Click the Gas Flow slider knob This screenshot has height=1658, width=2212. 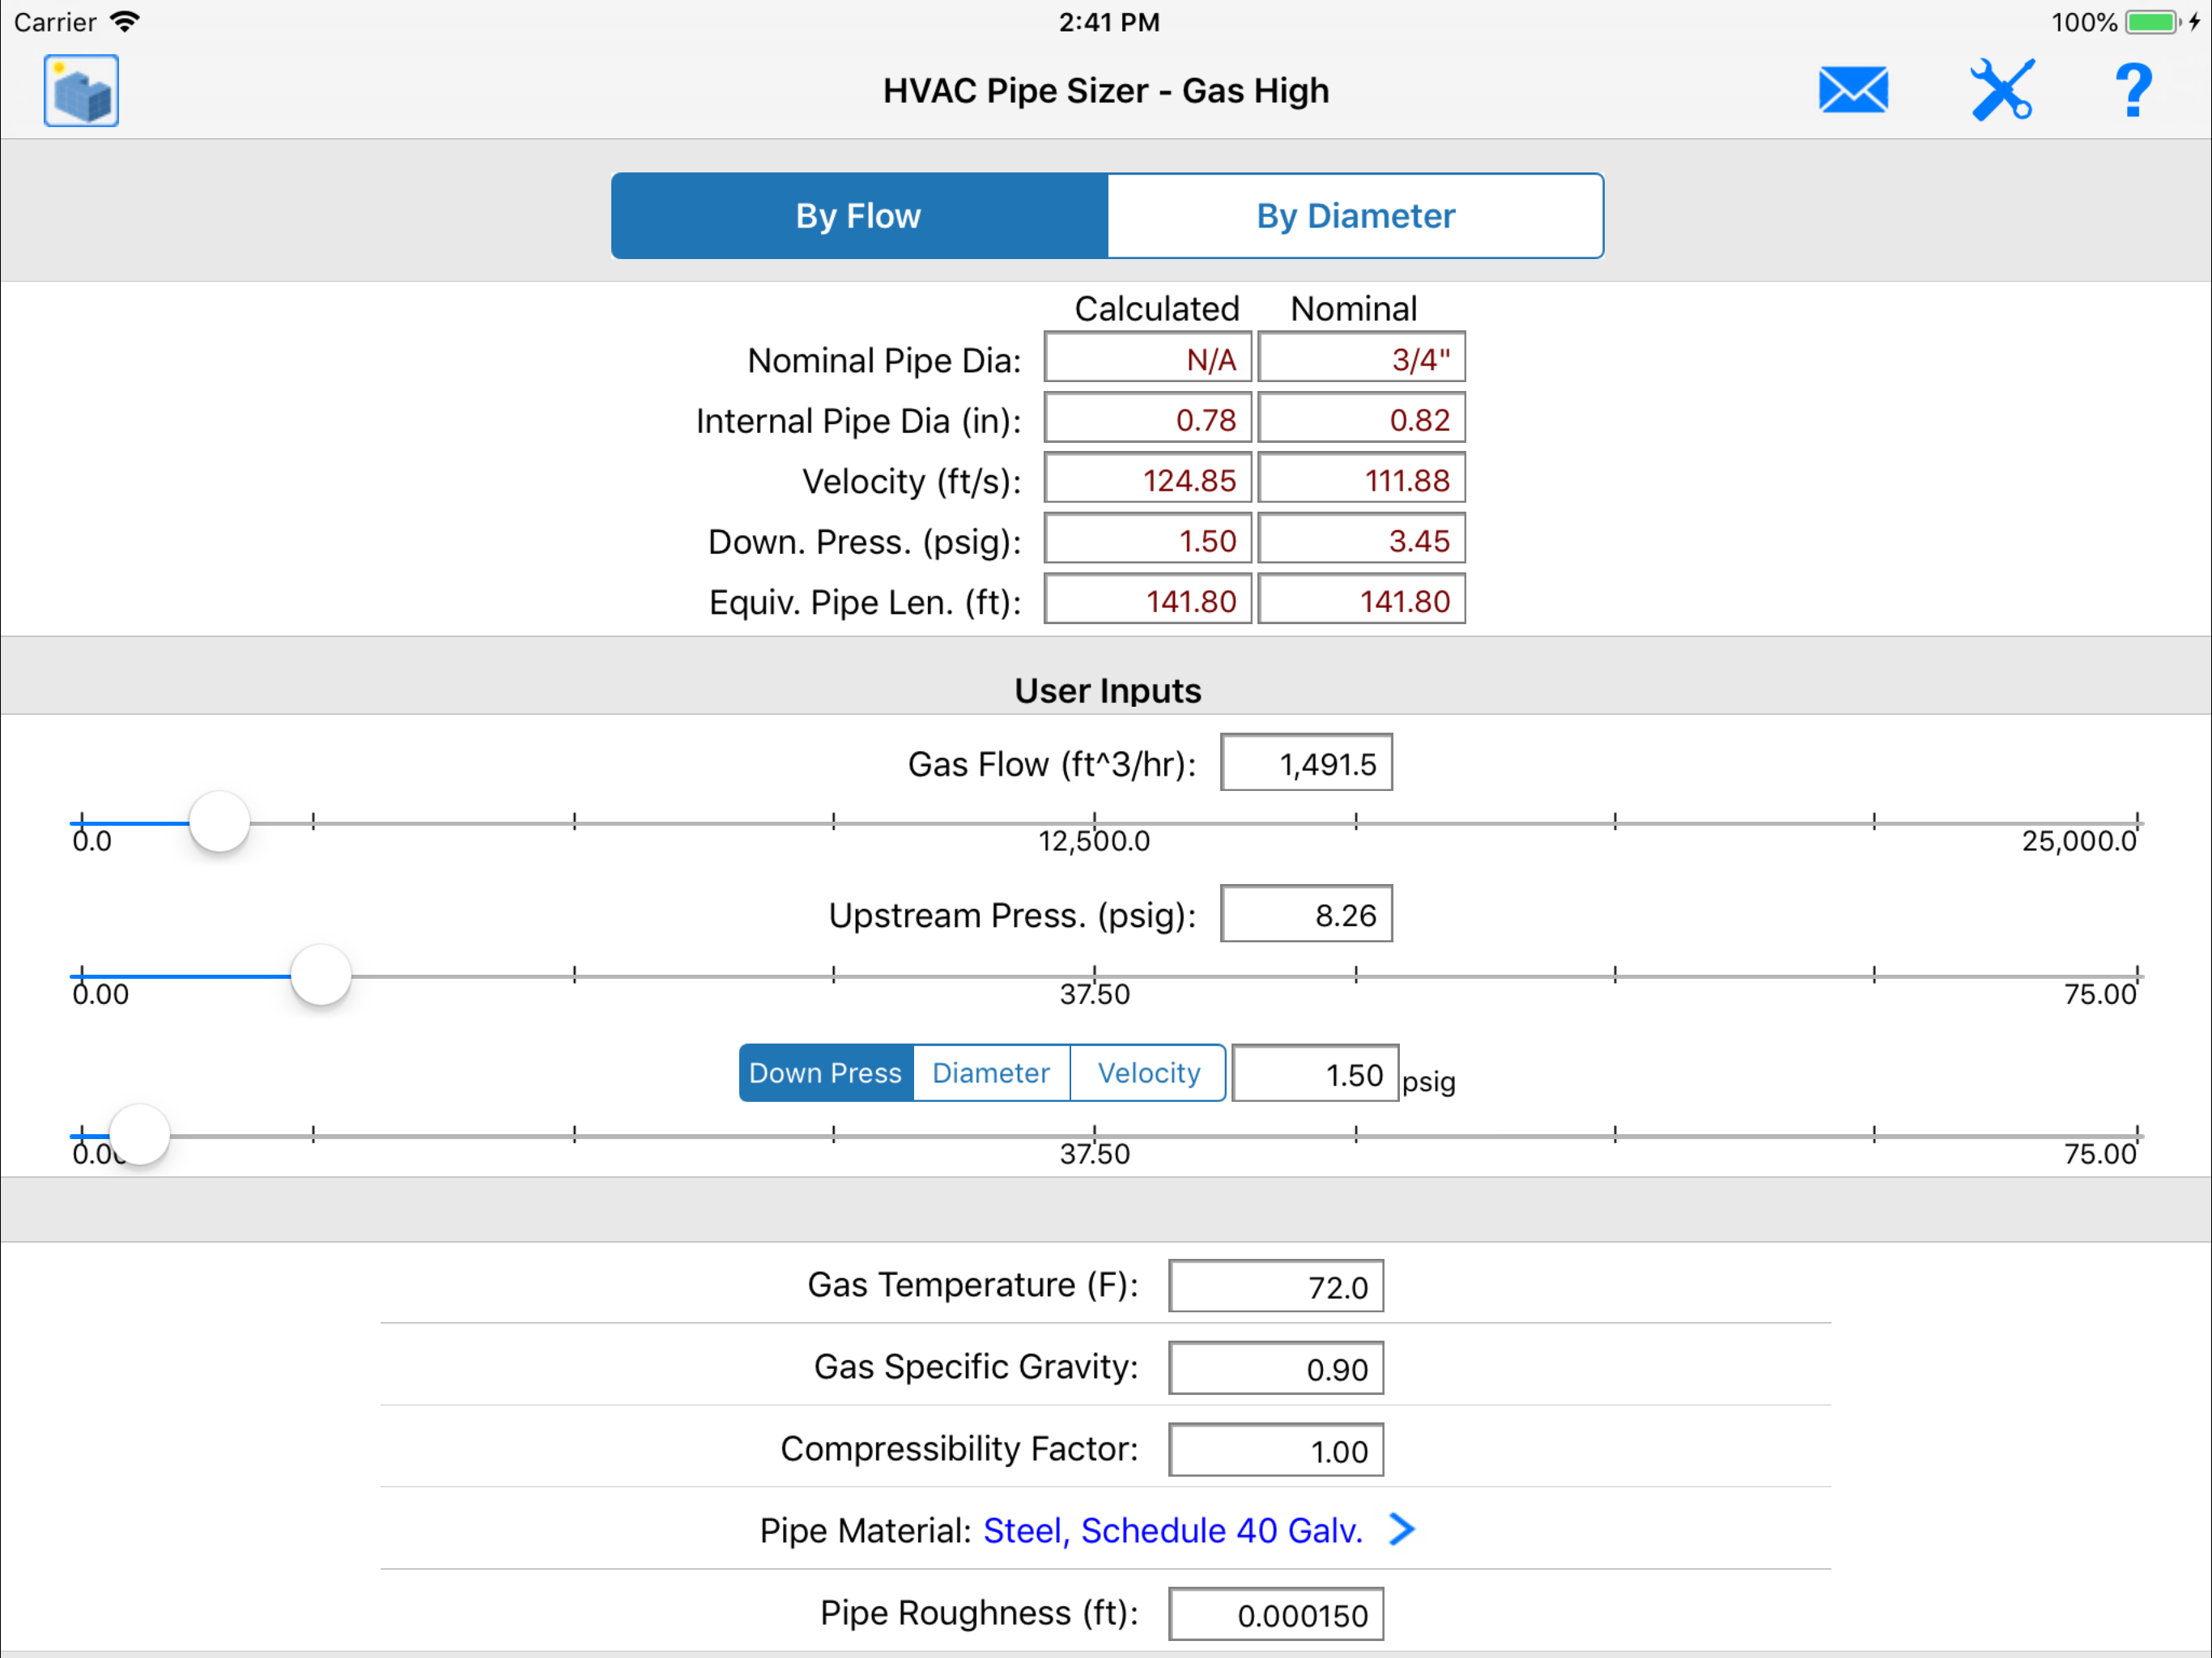pos(219,822)
